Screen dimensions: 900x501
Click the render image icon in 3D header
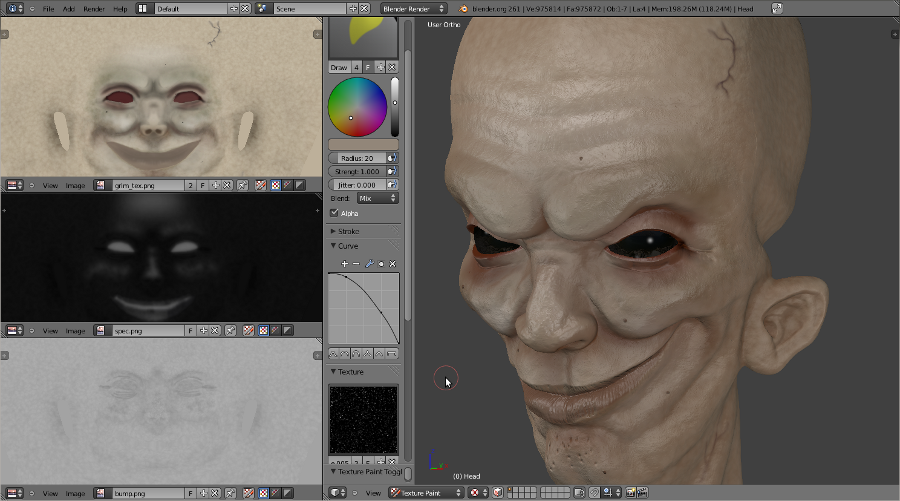[632, 493]
